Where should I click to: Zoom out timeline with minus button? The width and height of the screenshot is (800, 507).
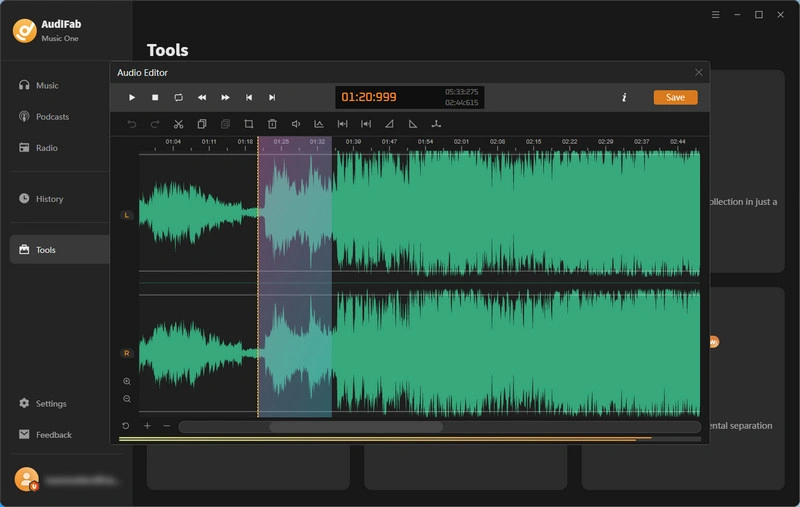pos(166,426)
